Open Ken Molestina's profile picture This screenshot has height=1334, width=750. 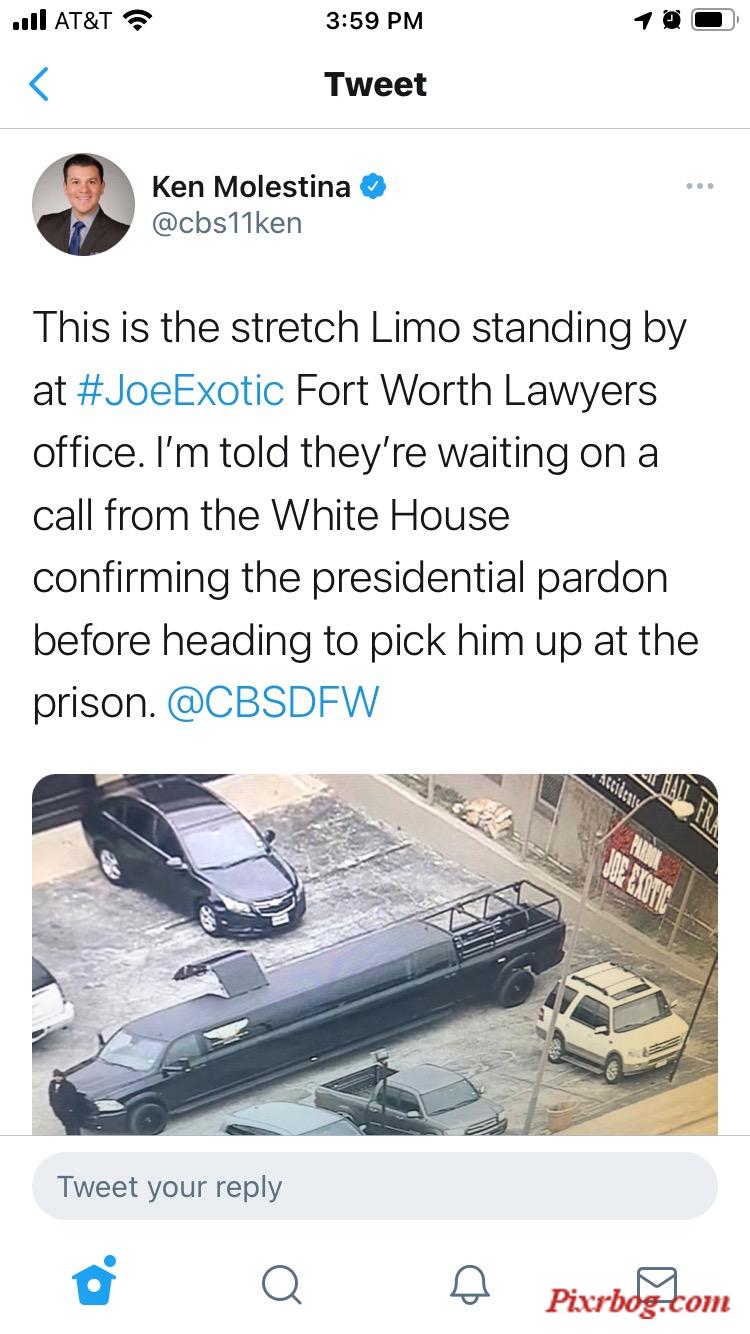pos(83,204)
